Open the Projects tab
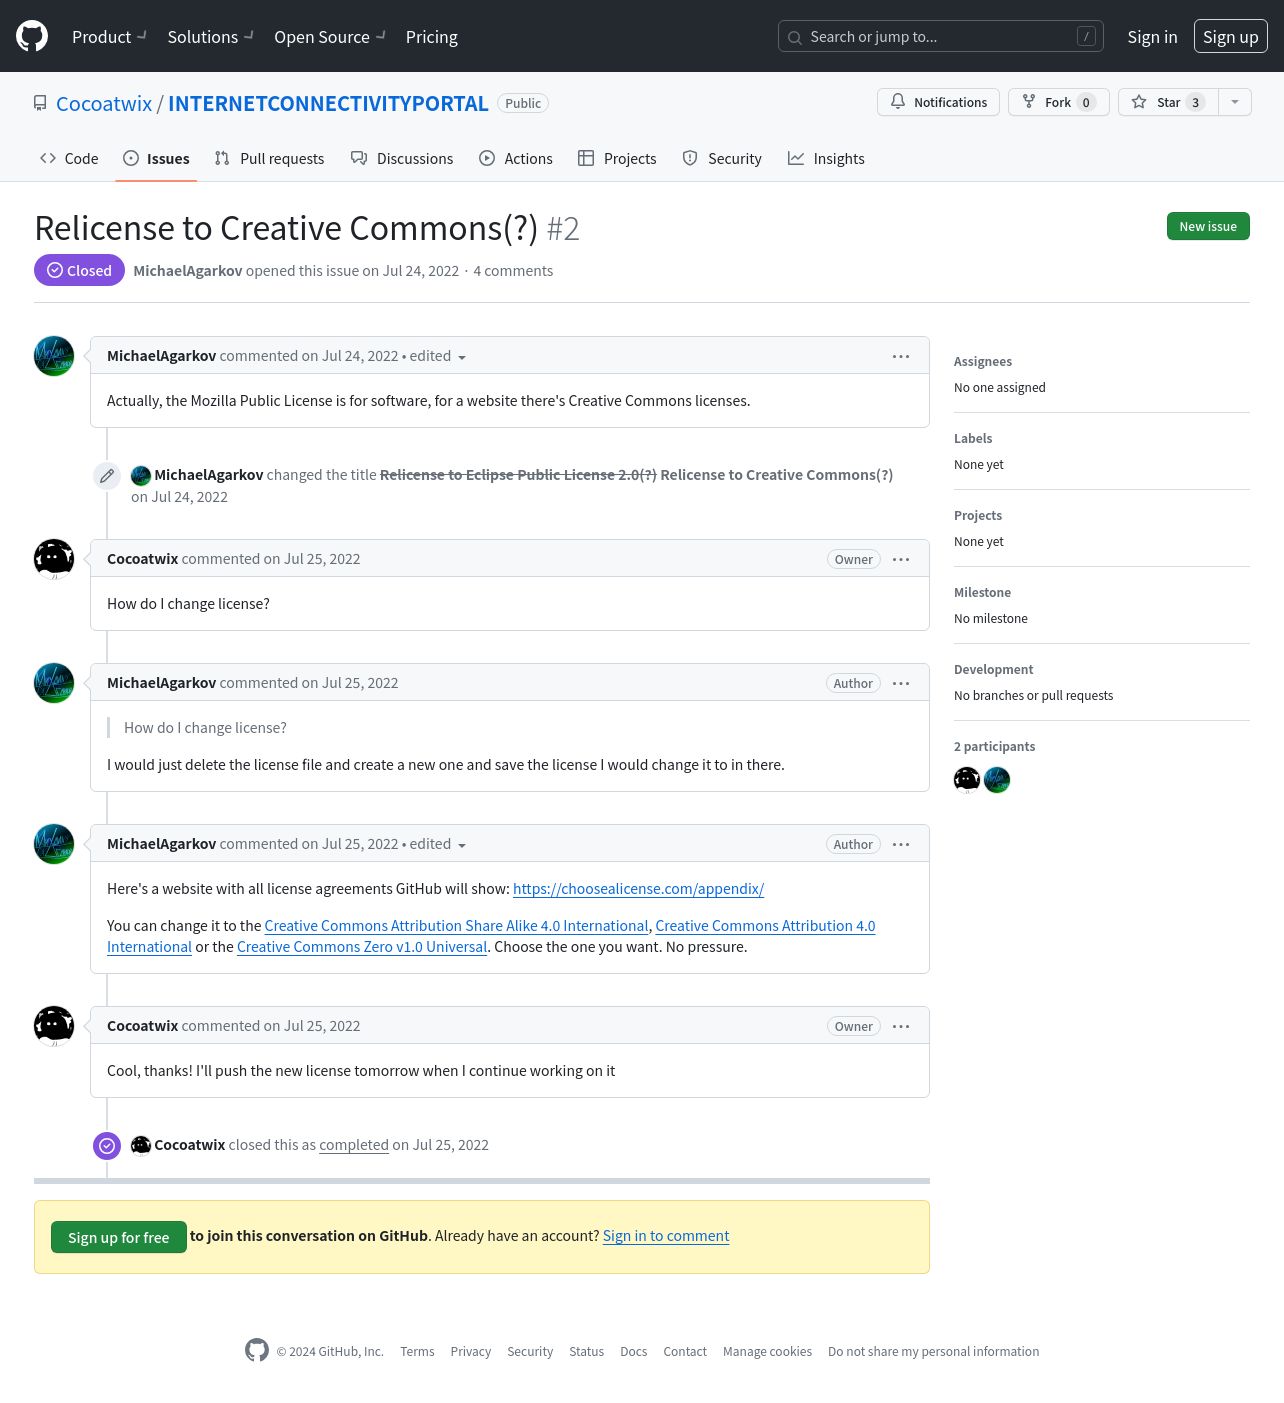Viewport: 1284px width, 1403px height. pyautogui.click(x=617, y=158)
